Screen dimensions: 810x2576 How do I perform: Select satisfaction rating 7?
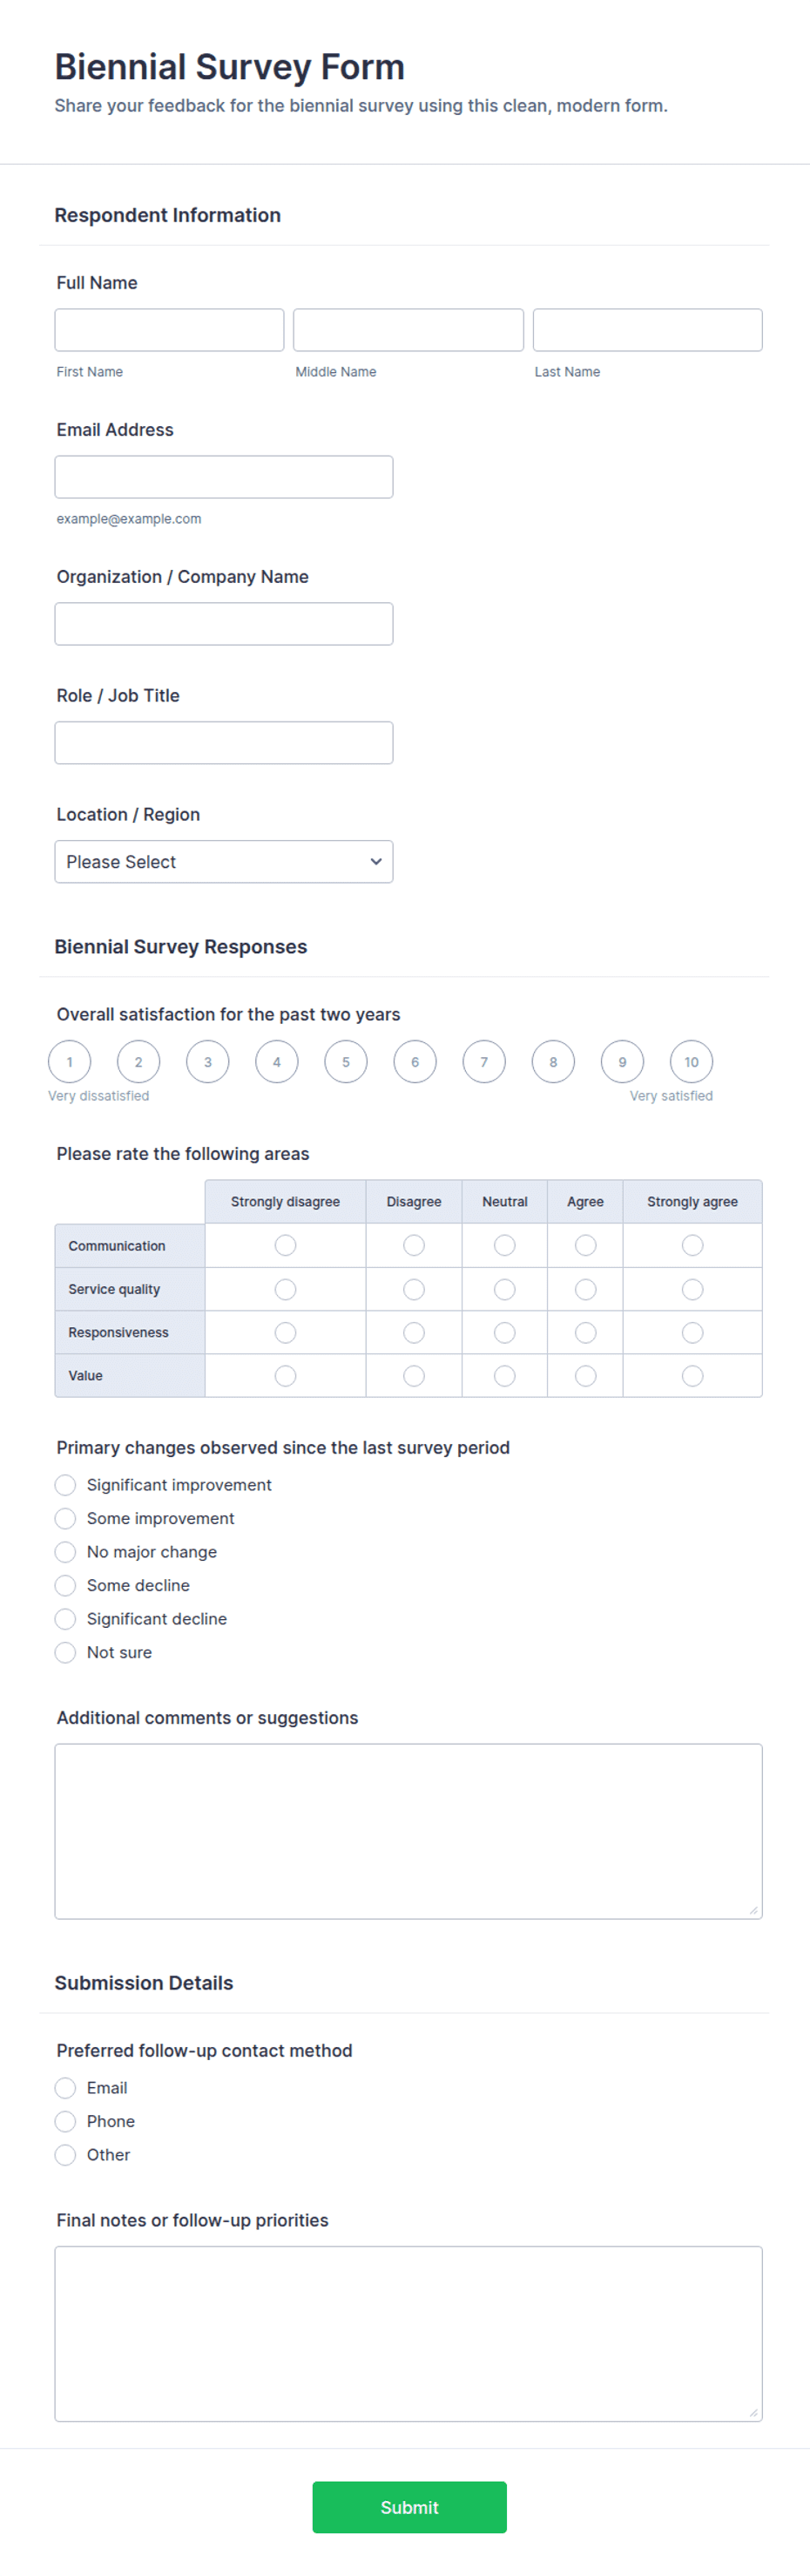coord(484,1062)
